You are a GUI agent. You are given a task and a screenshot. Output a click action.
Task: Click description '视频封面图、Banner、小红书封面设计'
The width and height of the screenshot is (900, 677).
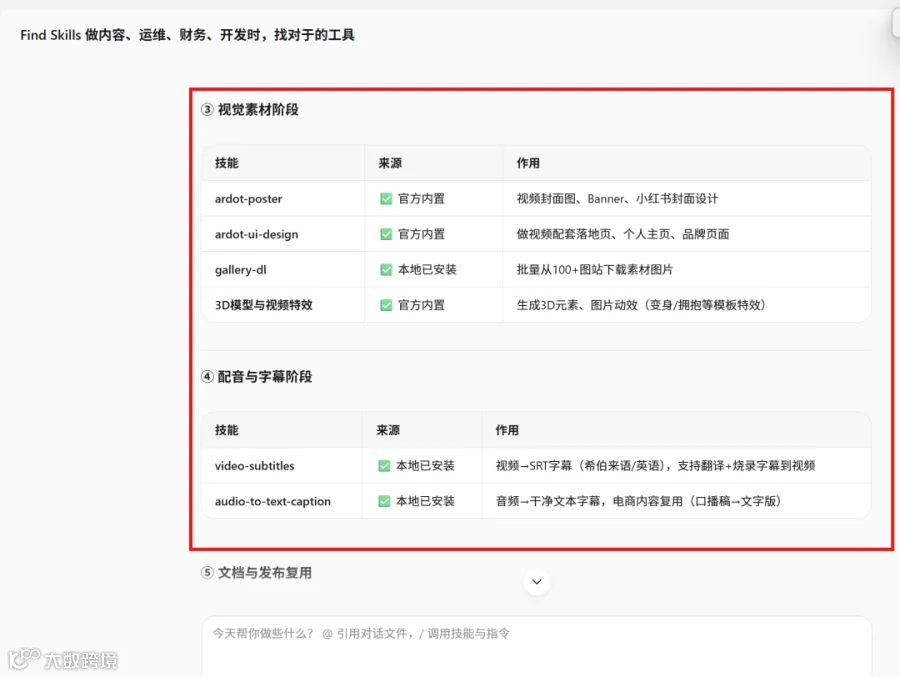point(617,199)
